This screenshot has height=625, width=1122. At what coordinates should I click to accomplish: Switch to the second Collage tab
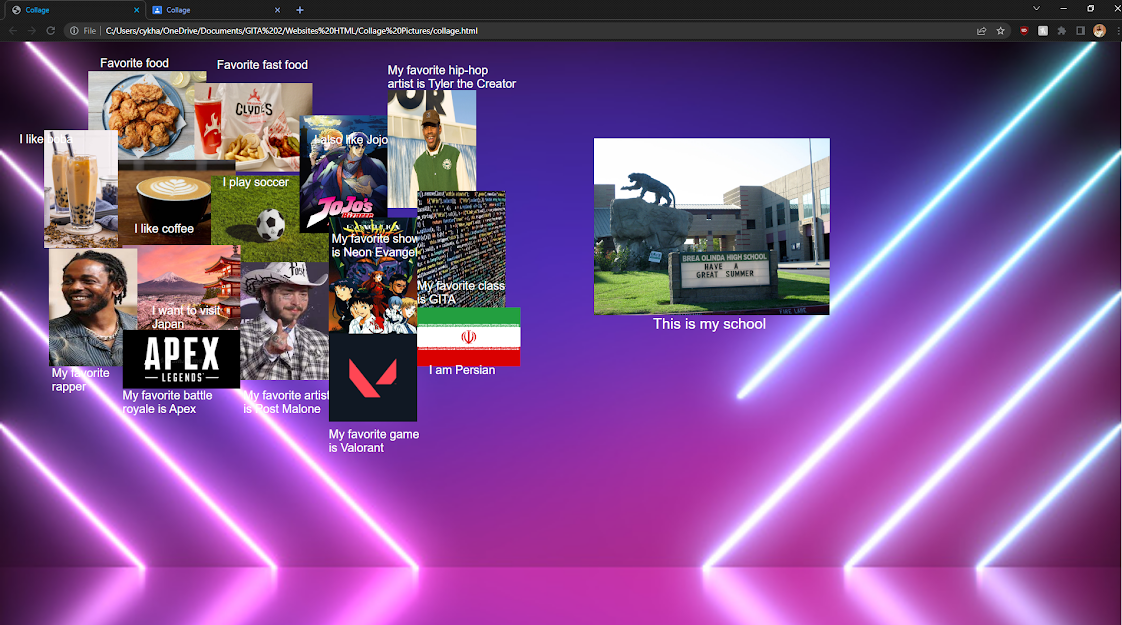(215, 10)
